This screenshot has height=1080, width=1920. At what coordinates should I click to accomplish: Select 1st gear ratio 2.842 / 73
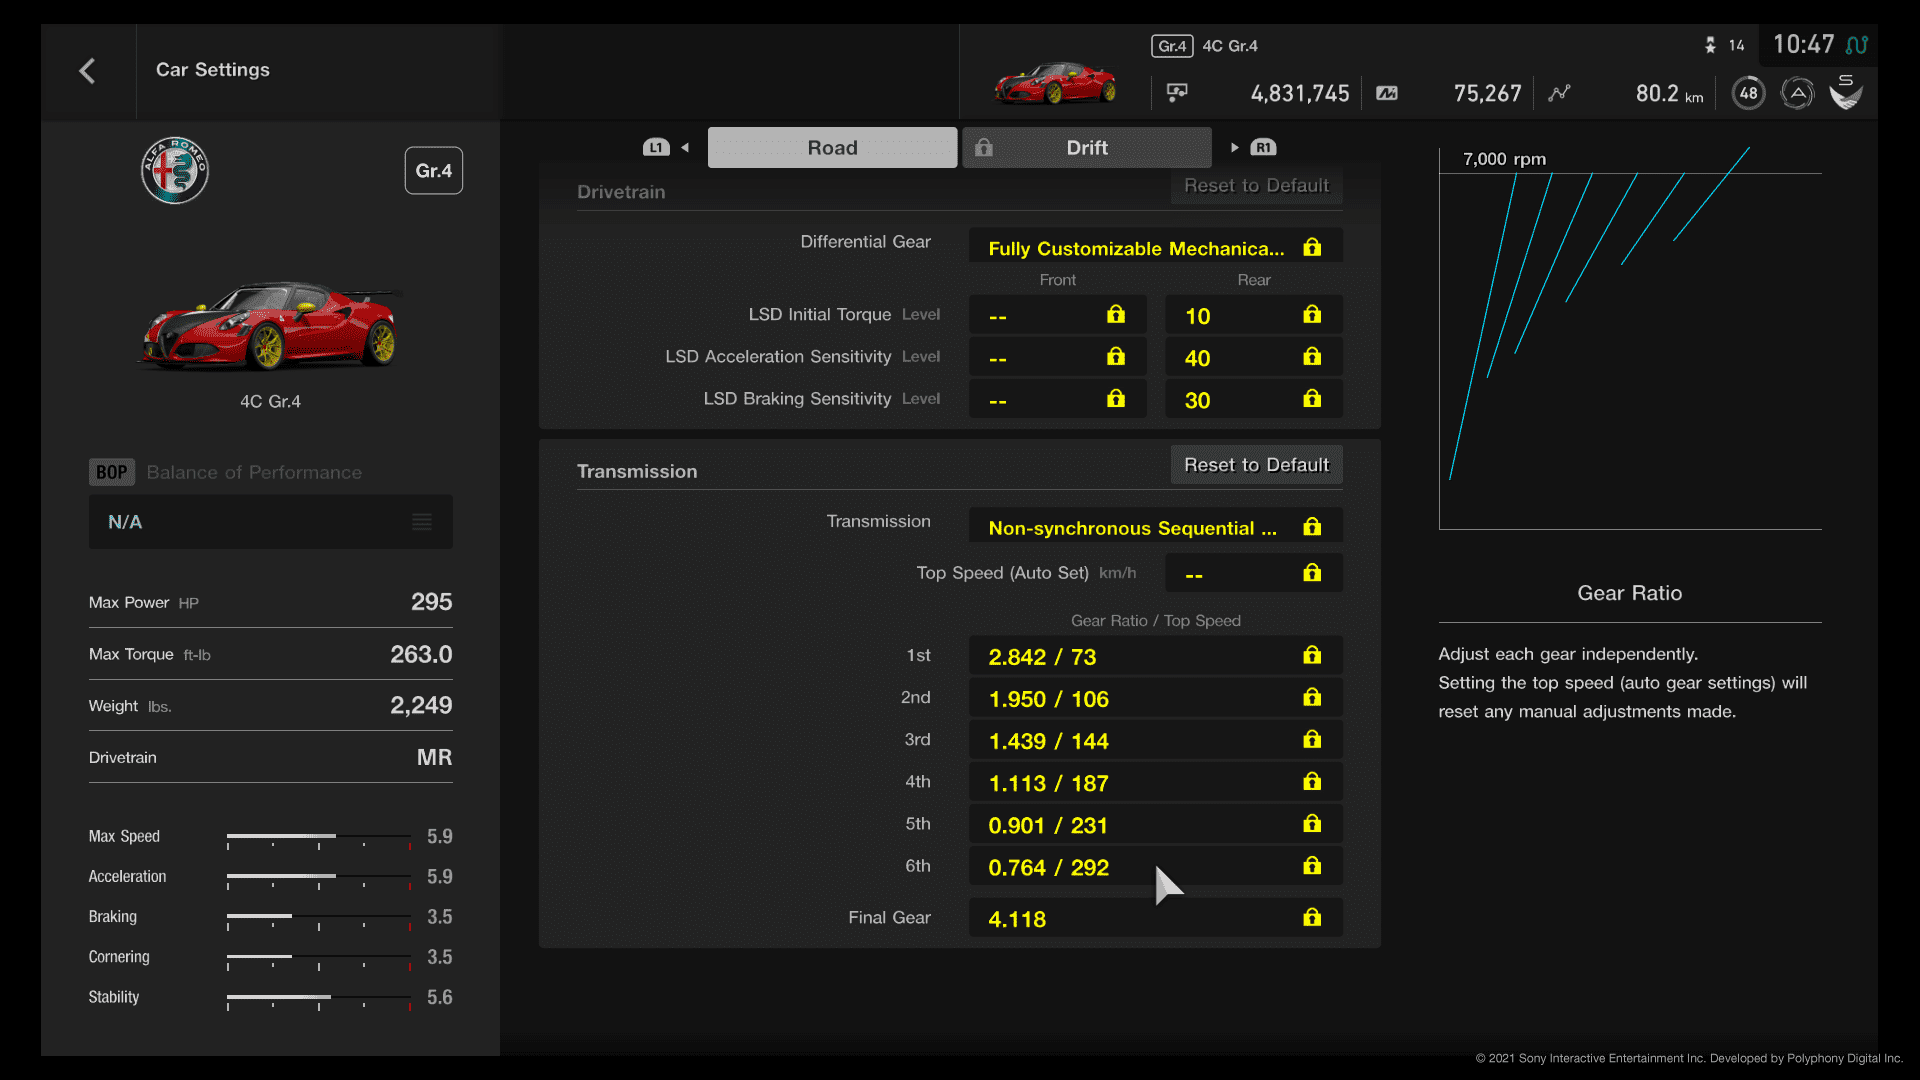coord(1155,656)
